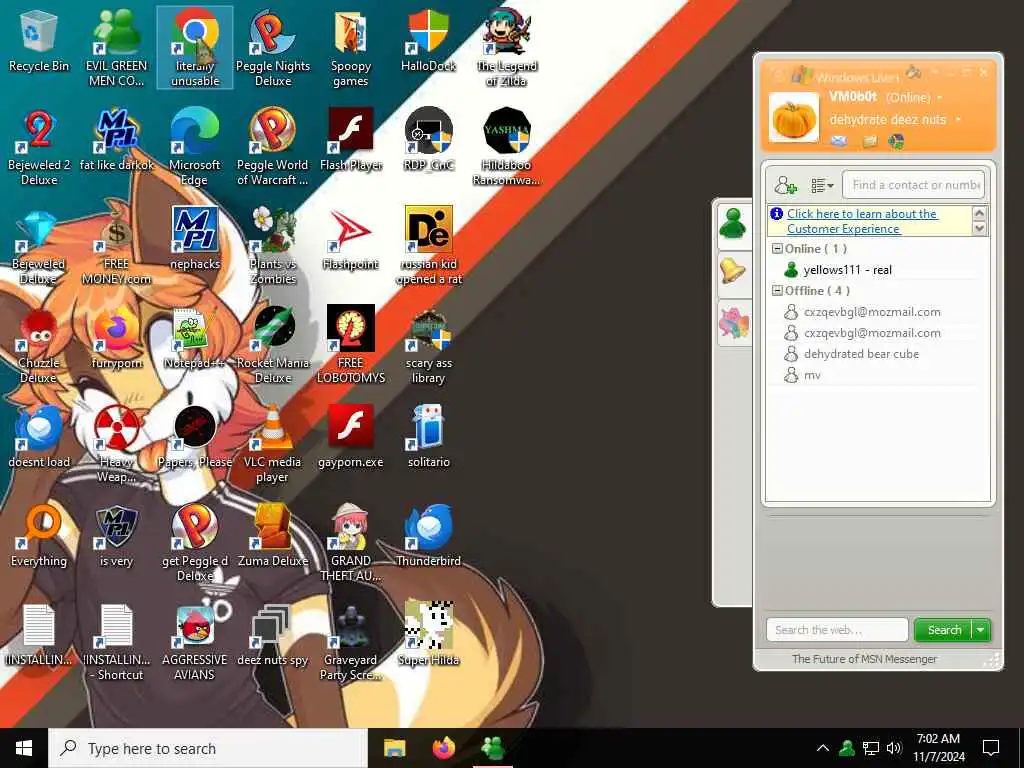Open the Everything search shortcut
Viewport: 1024px width, 768px height.
pos(39,536)
